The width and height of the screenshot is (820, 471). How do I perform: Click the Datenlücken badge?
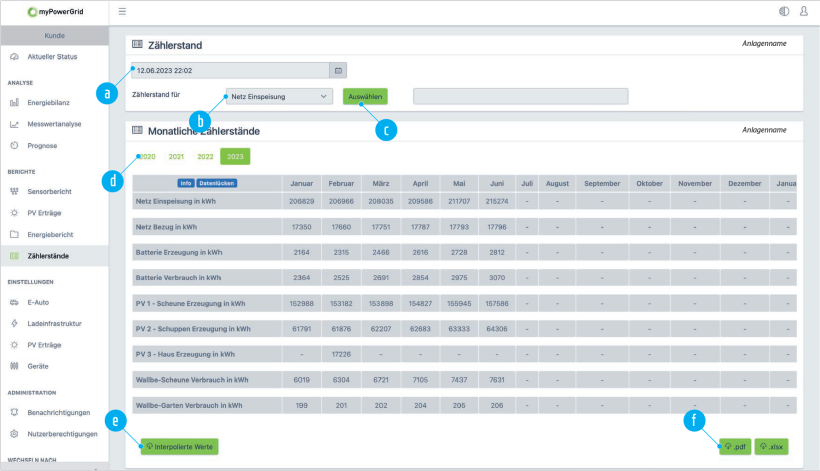click(x=217, y=183)
